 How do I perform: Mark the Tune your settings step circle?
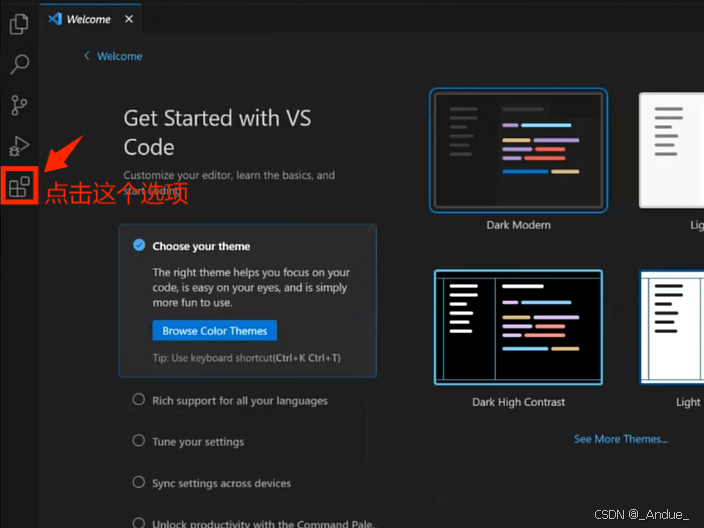pos(139,440)
